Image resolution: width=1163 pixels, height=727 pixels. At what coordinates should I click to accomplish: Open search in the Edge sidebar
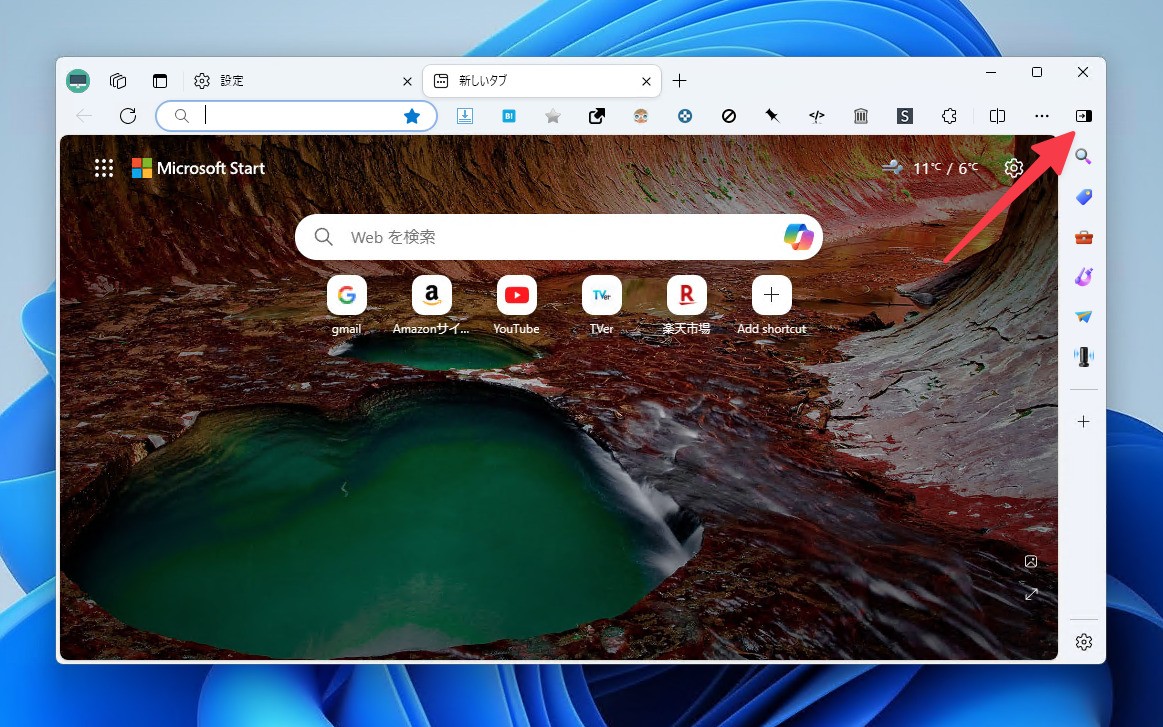(x=1083, y=156)
